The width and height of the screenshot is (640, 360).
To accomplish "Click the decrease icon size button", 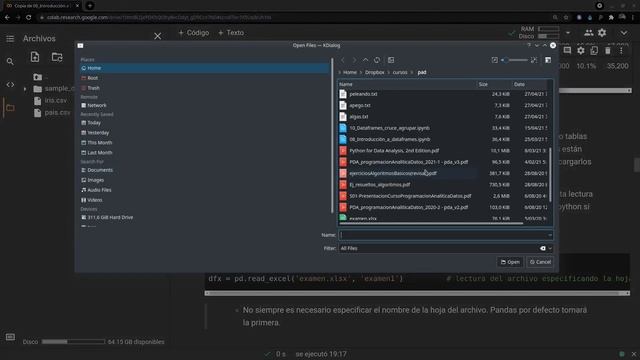I will pos(495,60).
